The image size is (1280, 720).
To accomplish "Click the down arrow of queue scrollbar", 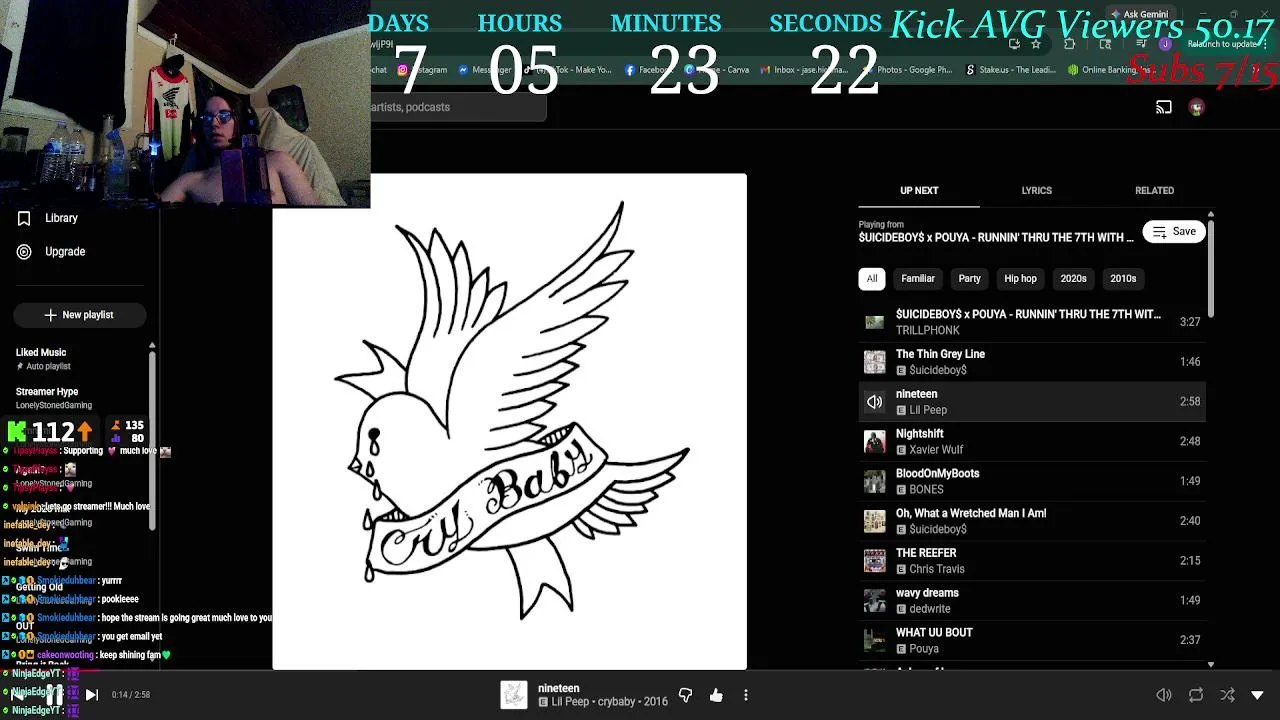I will [x=1211, y=664].
